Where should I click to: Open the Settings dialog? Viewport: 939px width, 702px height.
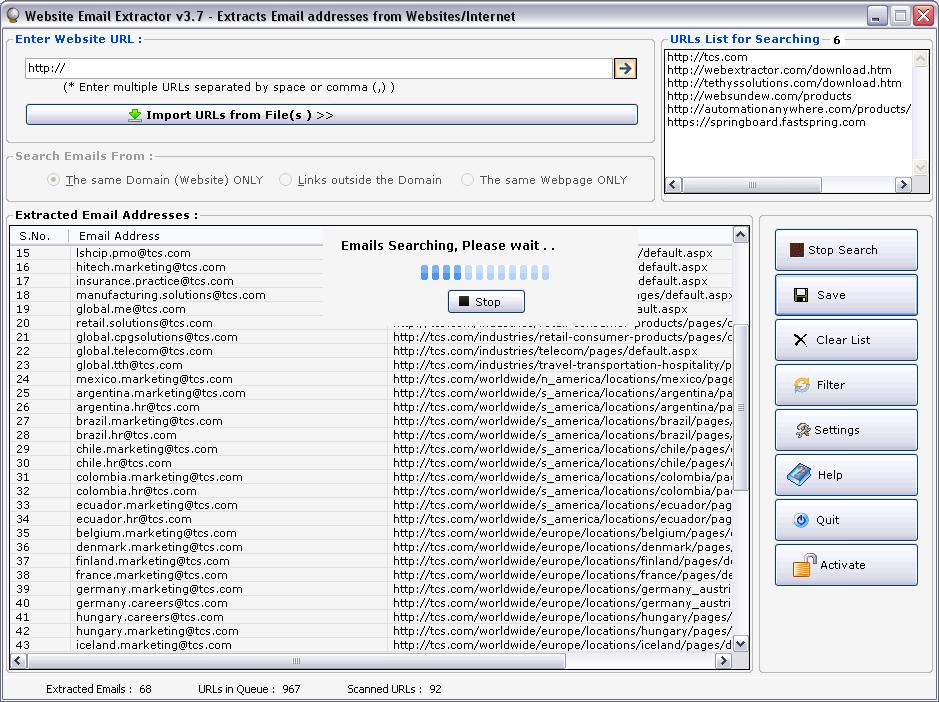845,430
